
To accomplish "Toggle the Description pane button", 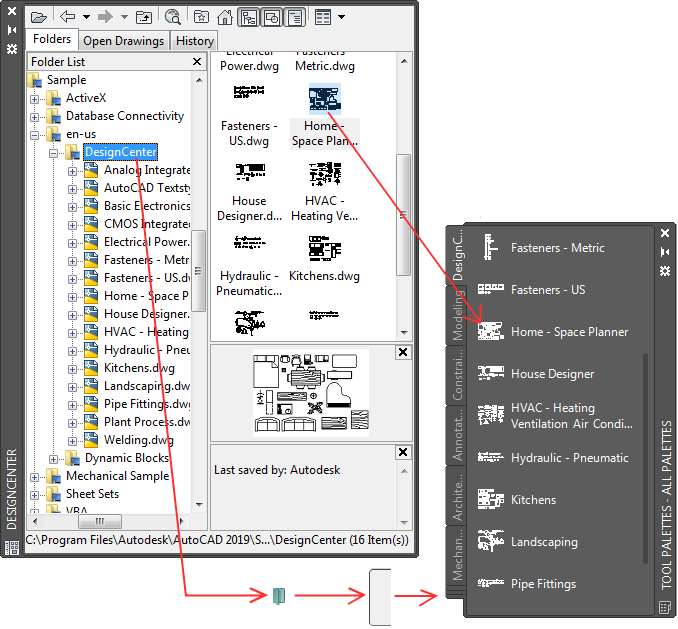I will [295, 17].
